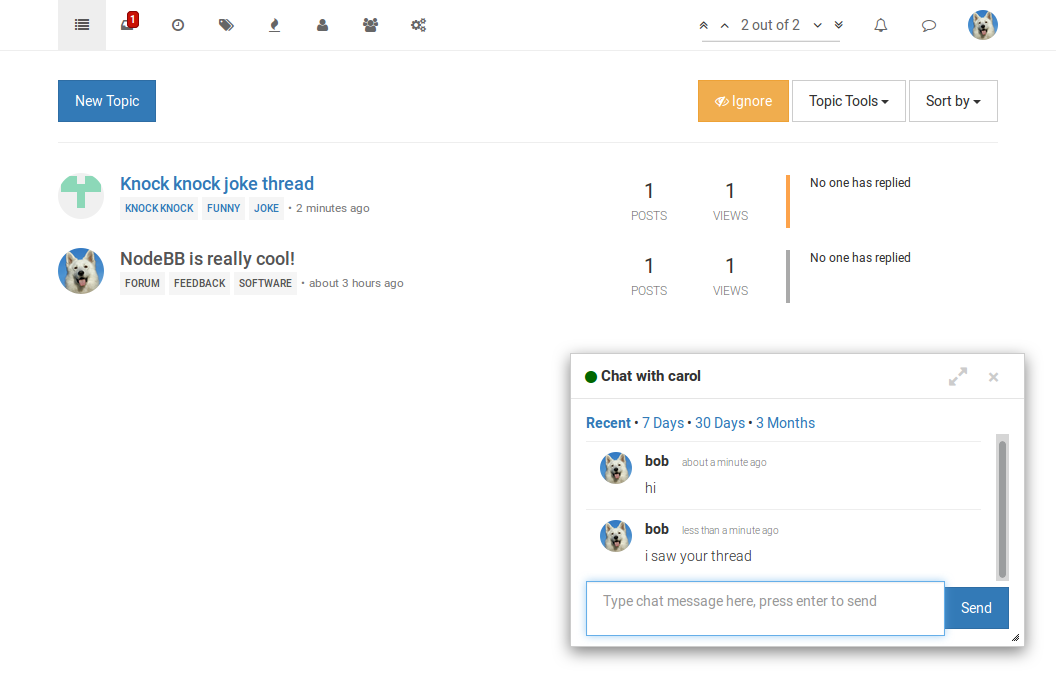Open the Topic Tools dropdown
1056x680 pixels.
coord(848,101)
